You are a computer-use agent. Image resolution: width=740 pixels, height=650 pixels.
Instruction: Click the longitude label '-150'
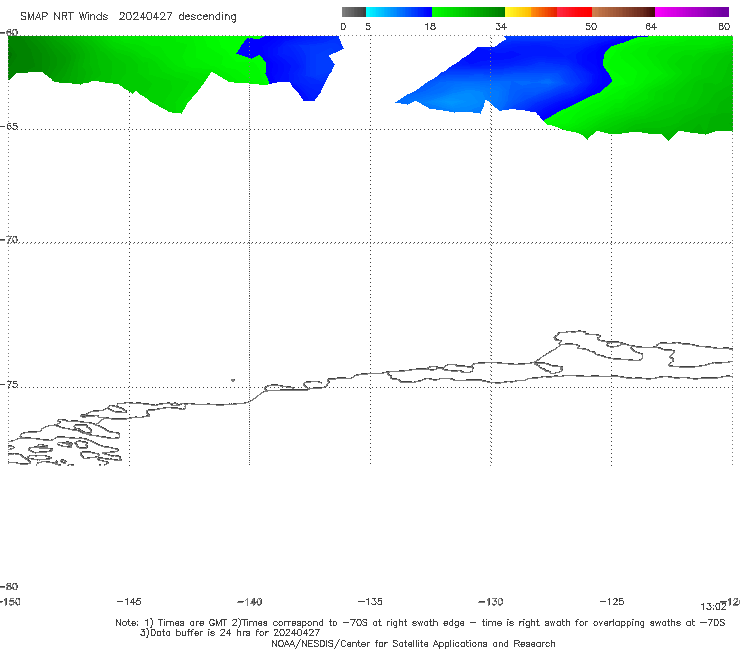click(10, 601)
